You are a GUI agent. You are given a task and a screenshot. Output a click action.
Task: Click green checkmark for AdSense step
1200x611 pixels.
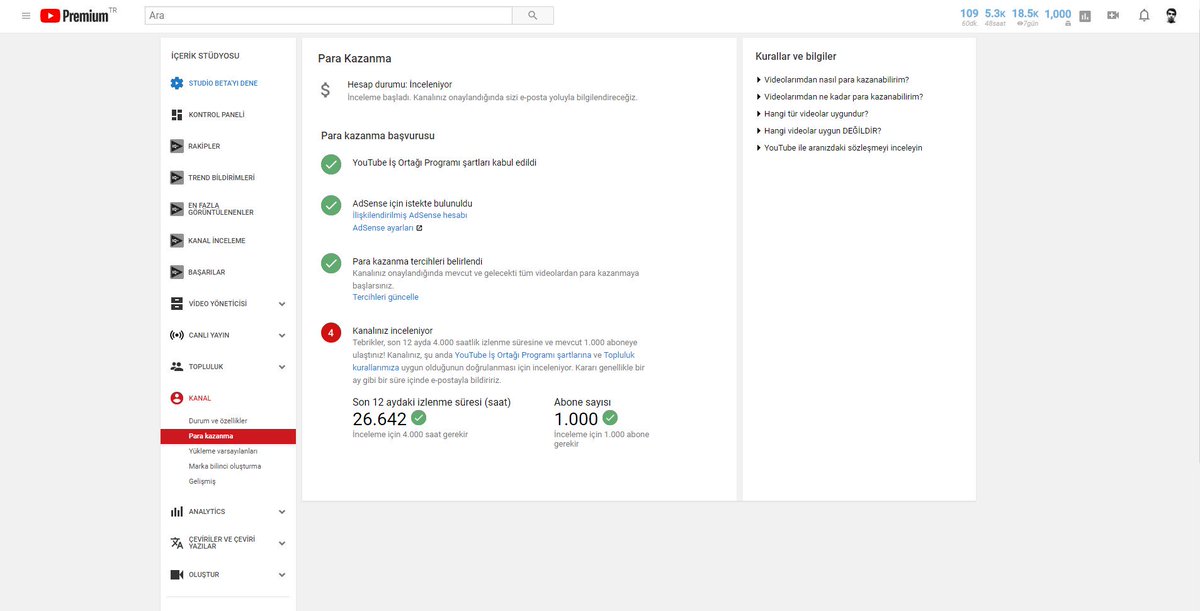331,205
